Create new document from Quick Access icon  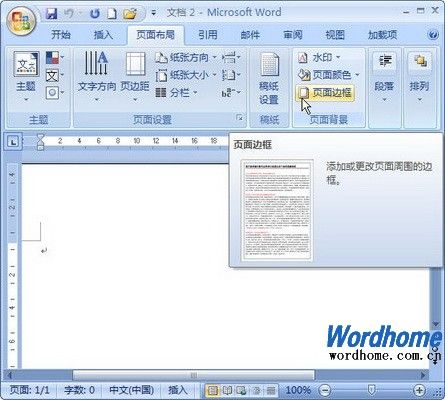(x=112, y=14)
